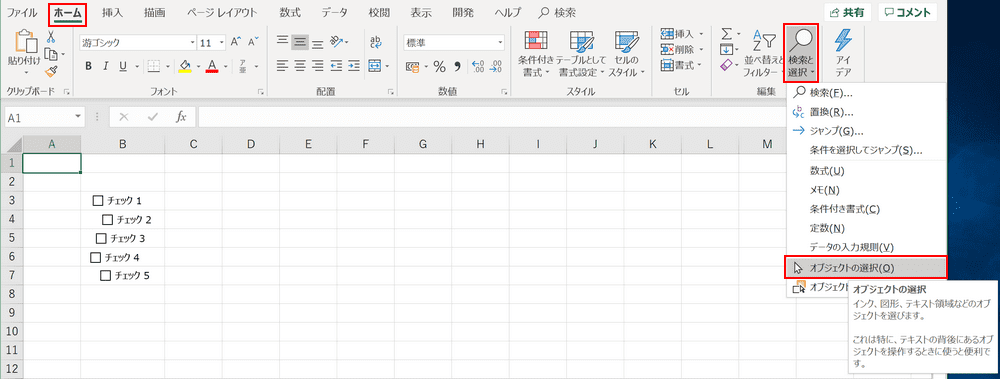Click the Clear eraser icon

coord(727,66)
